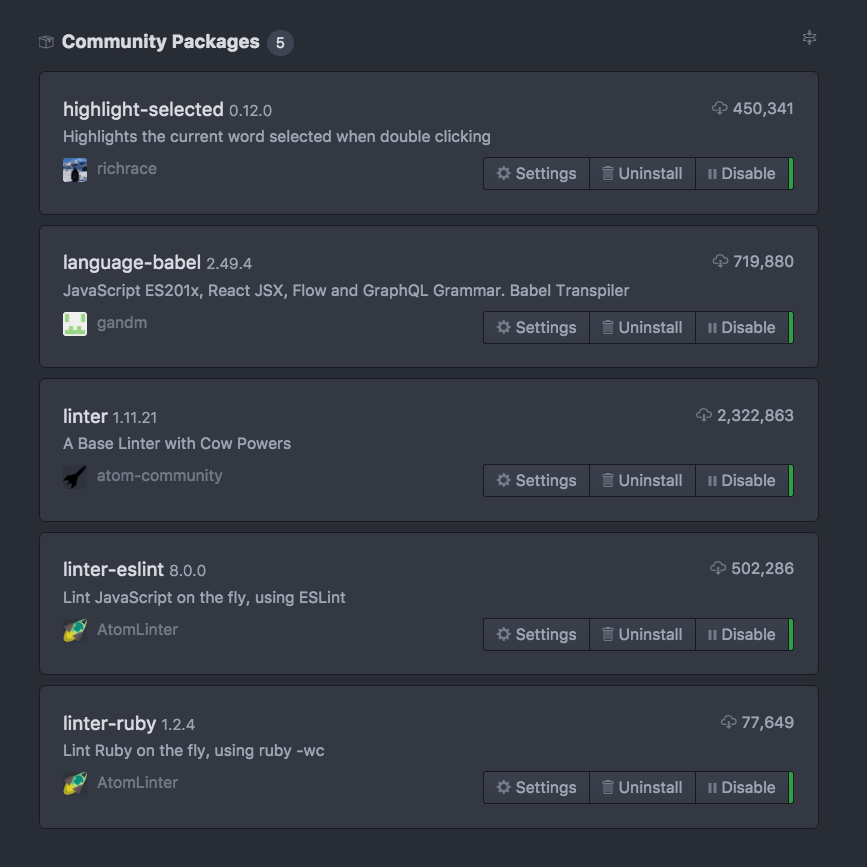Disable the linter 1.11.21 package
Image resolution: width=867 pixels, height=867 pixels.
[x=741, y=480]
